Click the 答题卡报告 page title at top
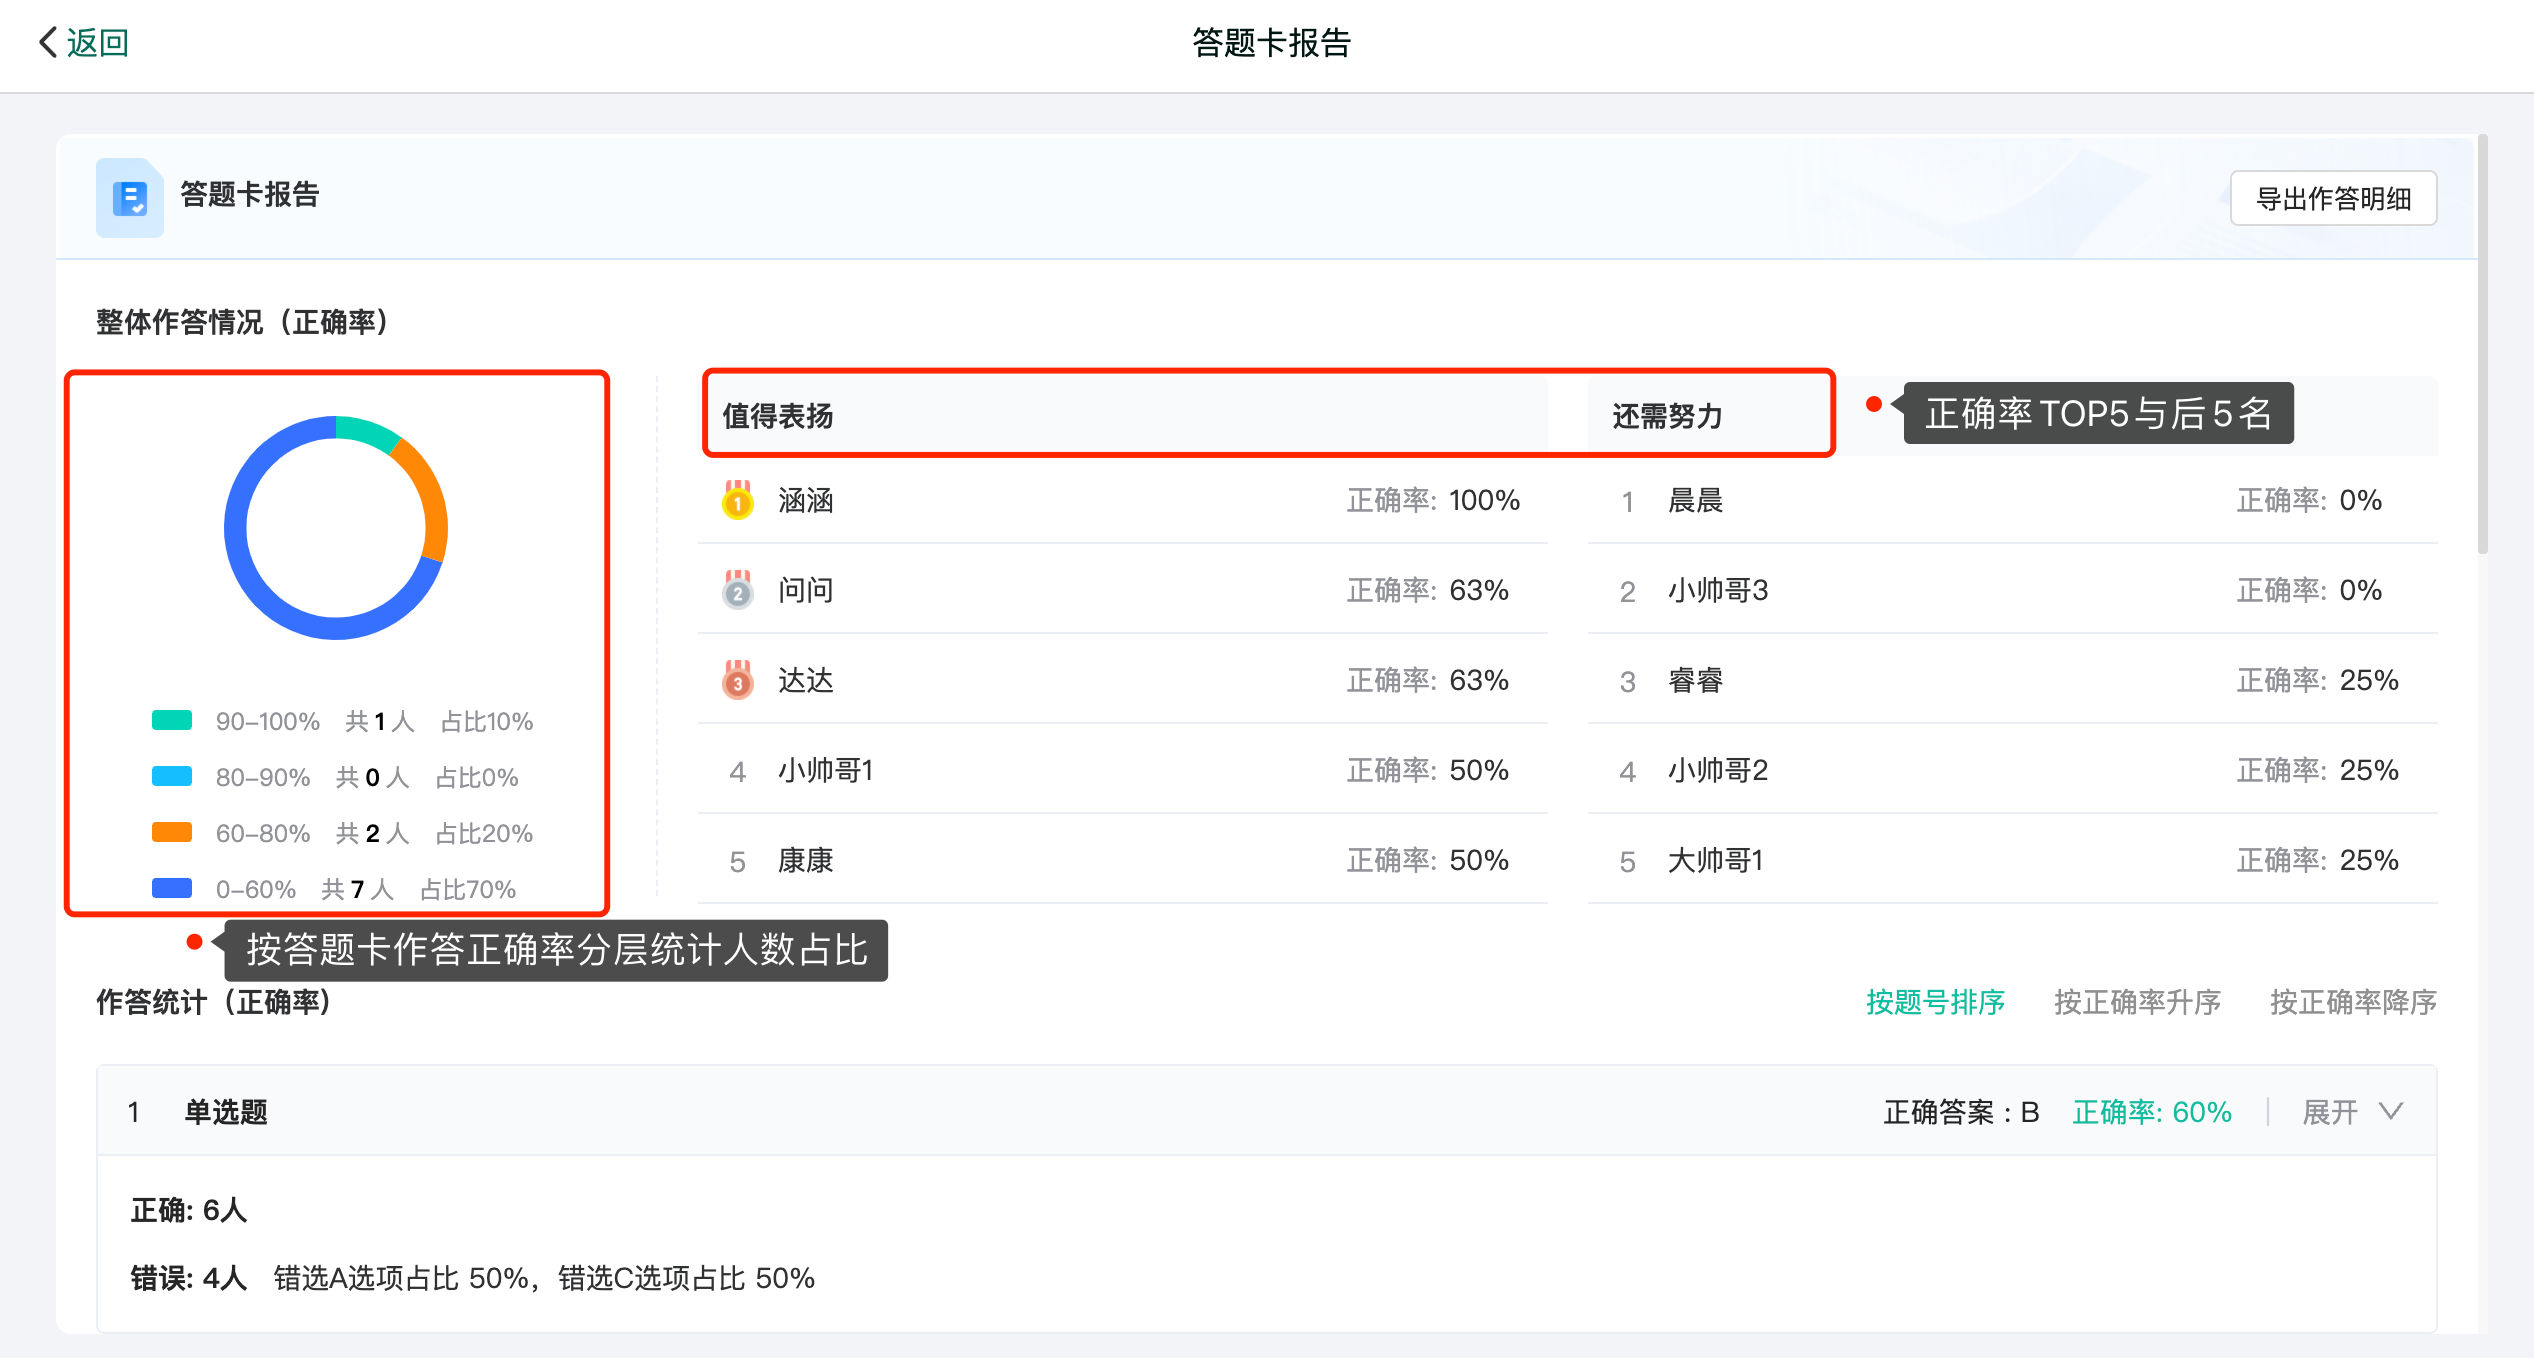2534x1358 pixels. (x=1271, y=42)
